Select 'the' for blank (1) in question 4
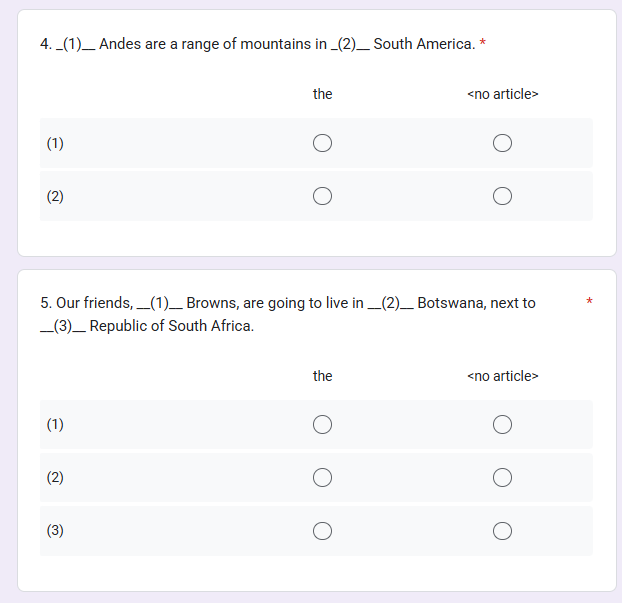The width and height of the screenshot is (622, 603). 322,143
